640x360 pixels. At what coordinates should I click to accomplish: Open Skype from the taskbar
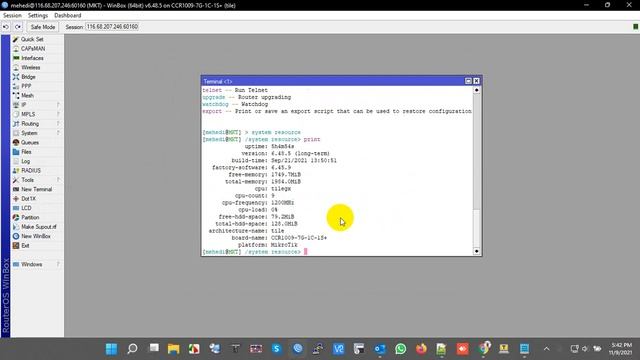(277, 349)
